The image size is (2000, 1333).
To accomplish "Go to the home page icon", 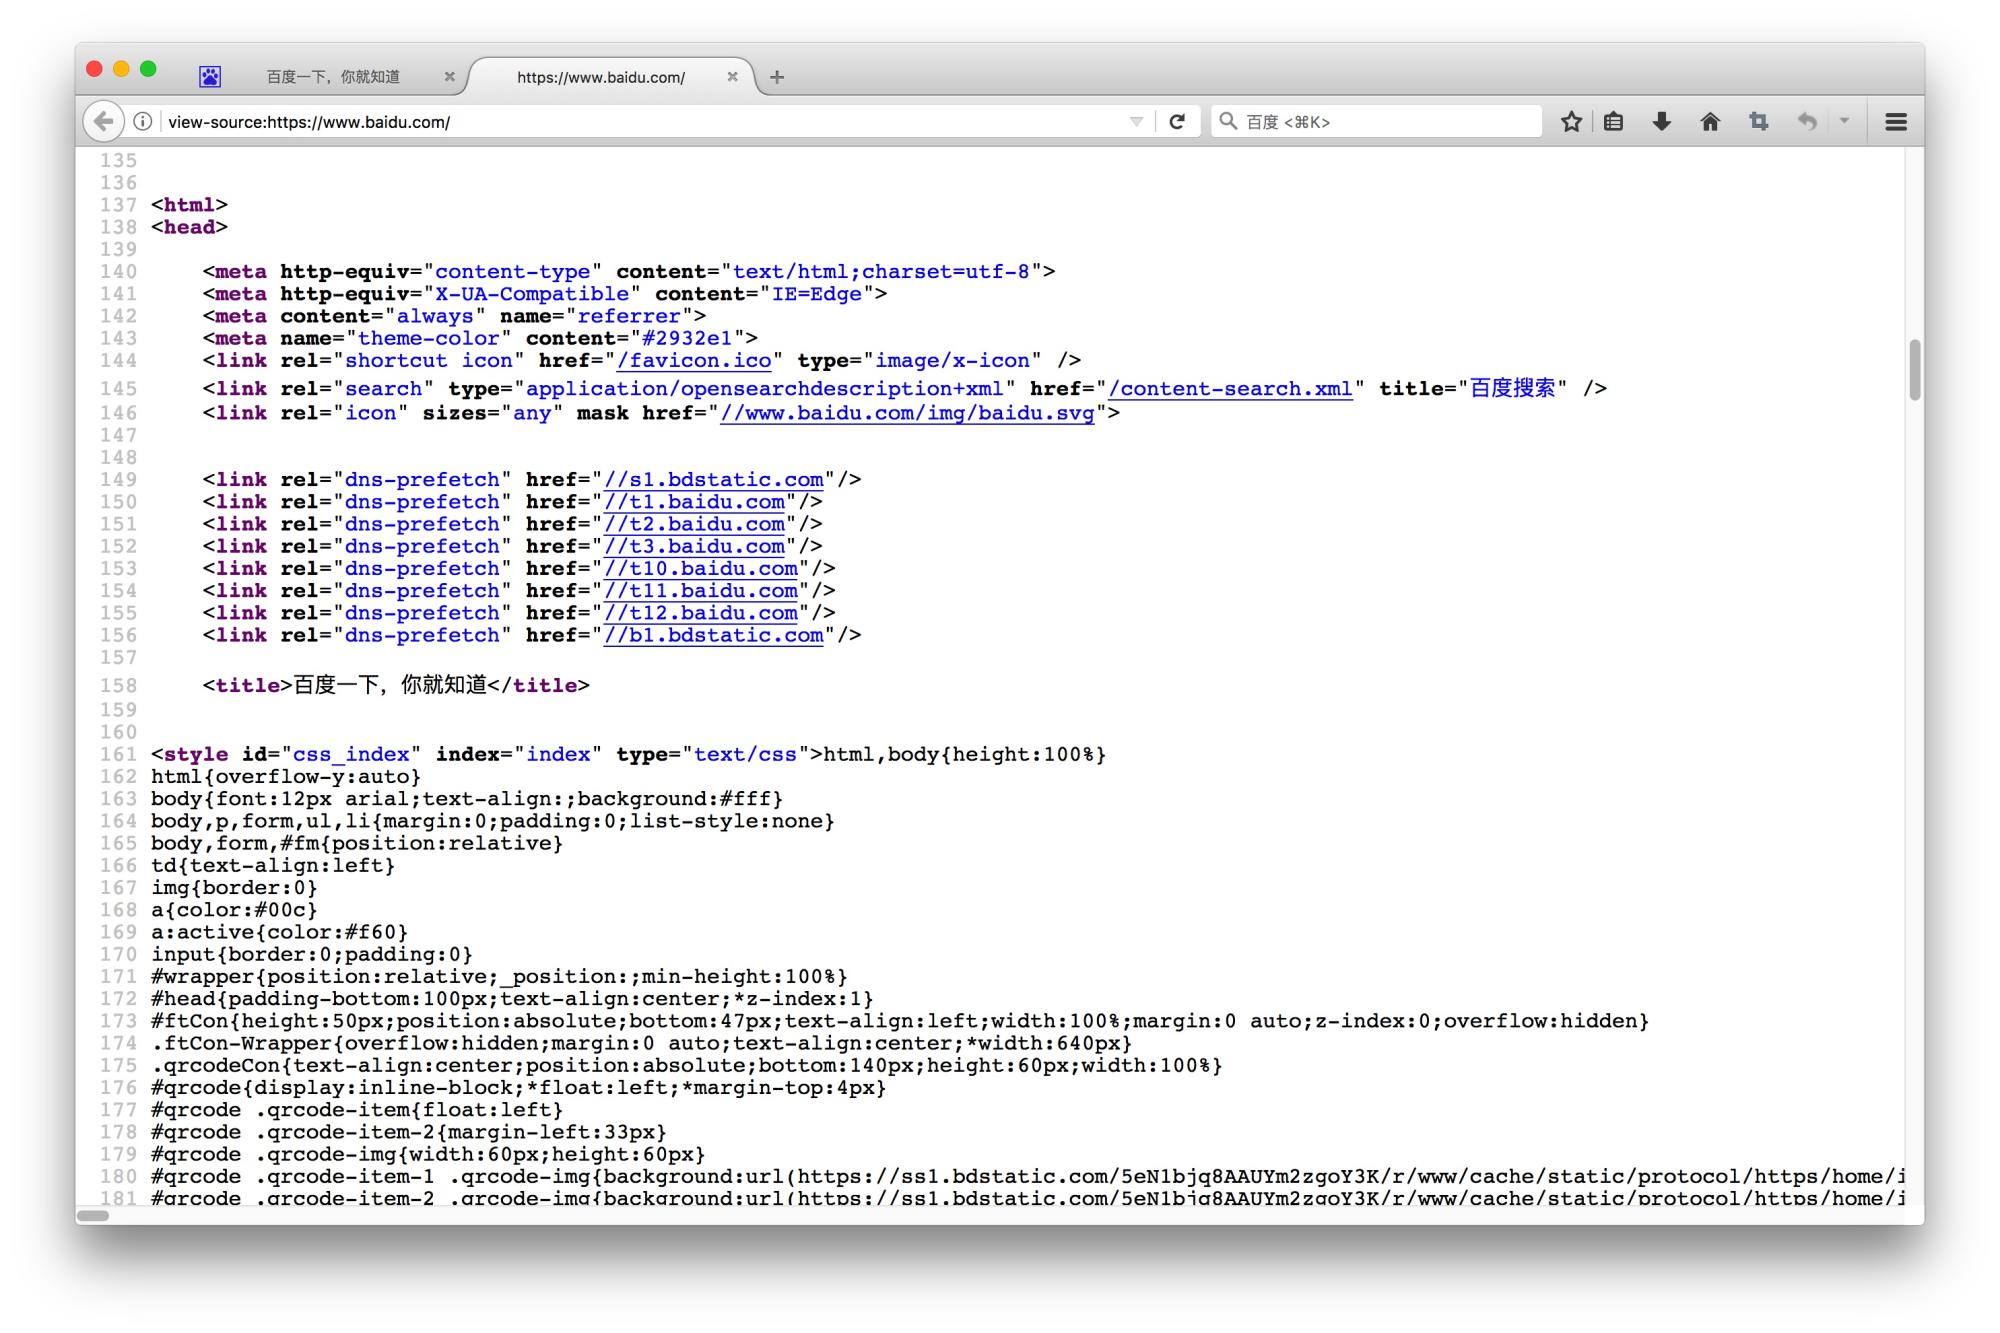I will click(1710, 122).
